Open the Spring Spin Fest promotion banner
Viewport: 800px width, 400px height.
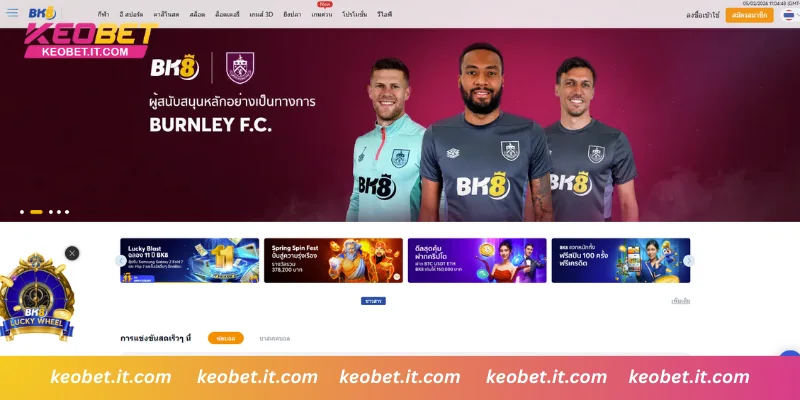[333, 261]
